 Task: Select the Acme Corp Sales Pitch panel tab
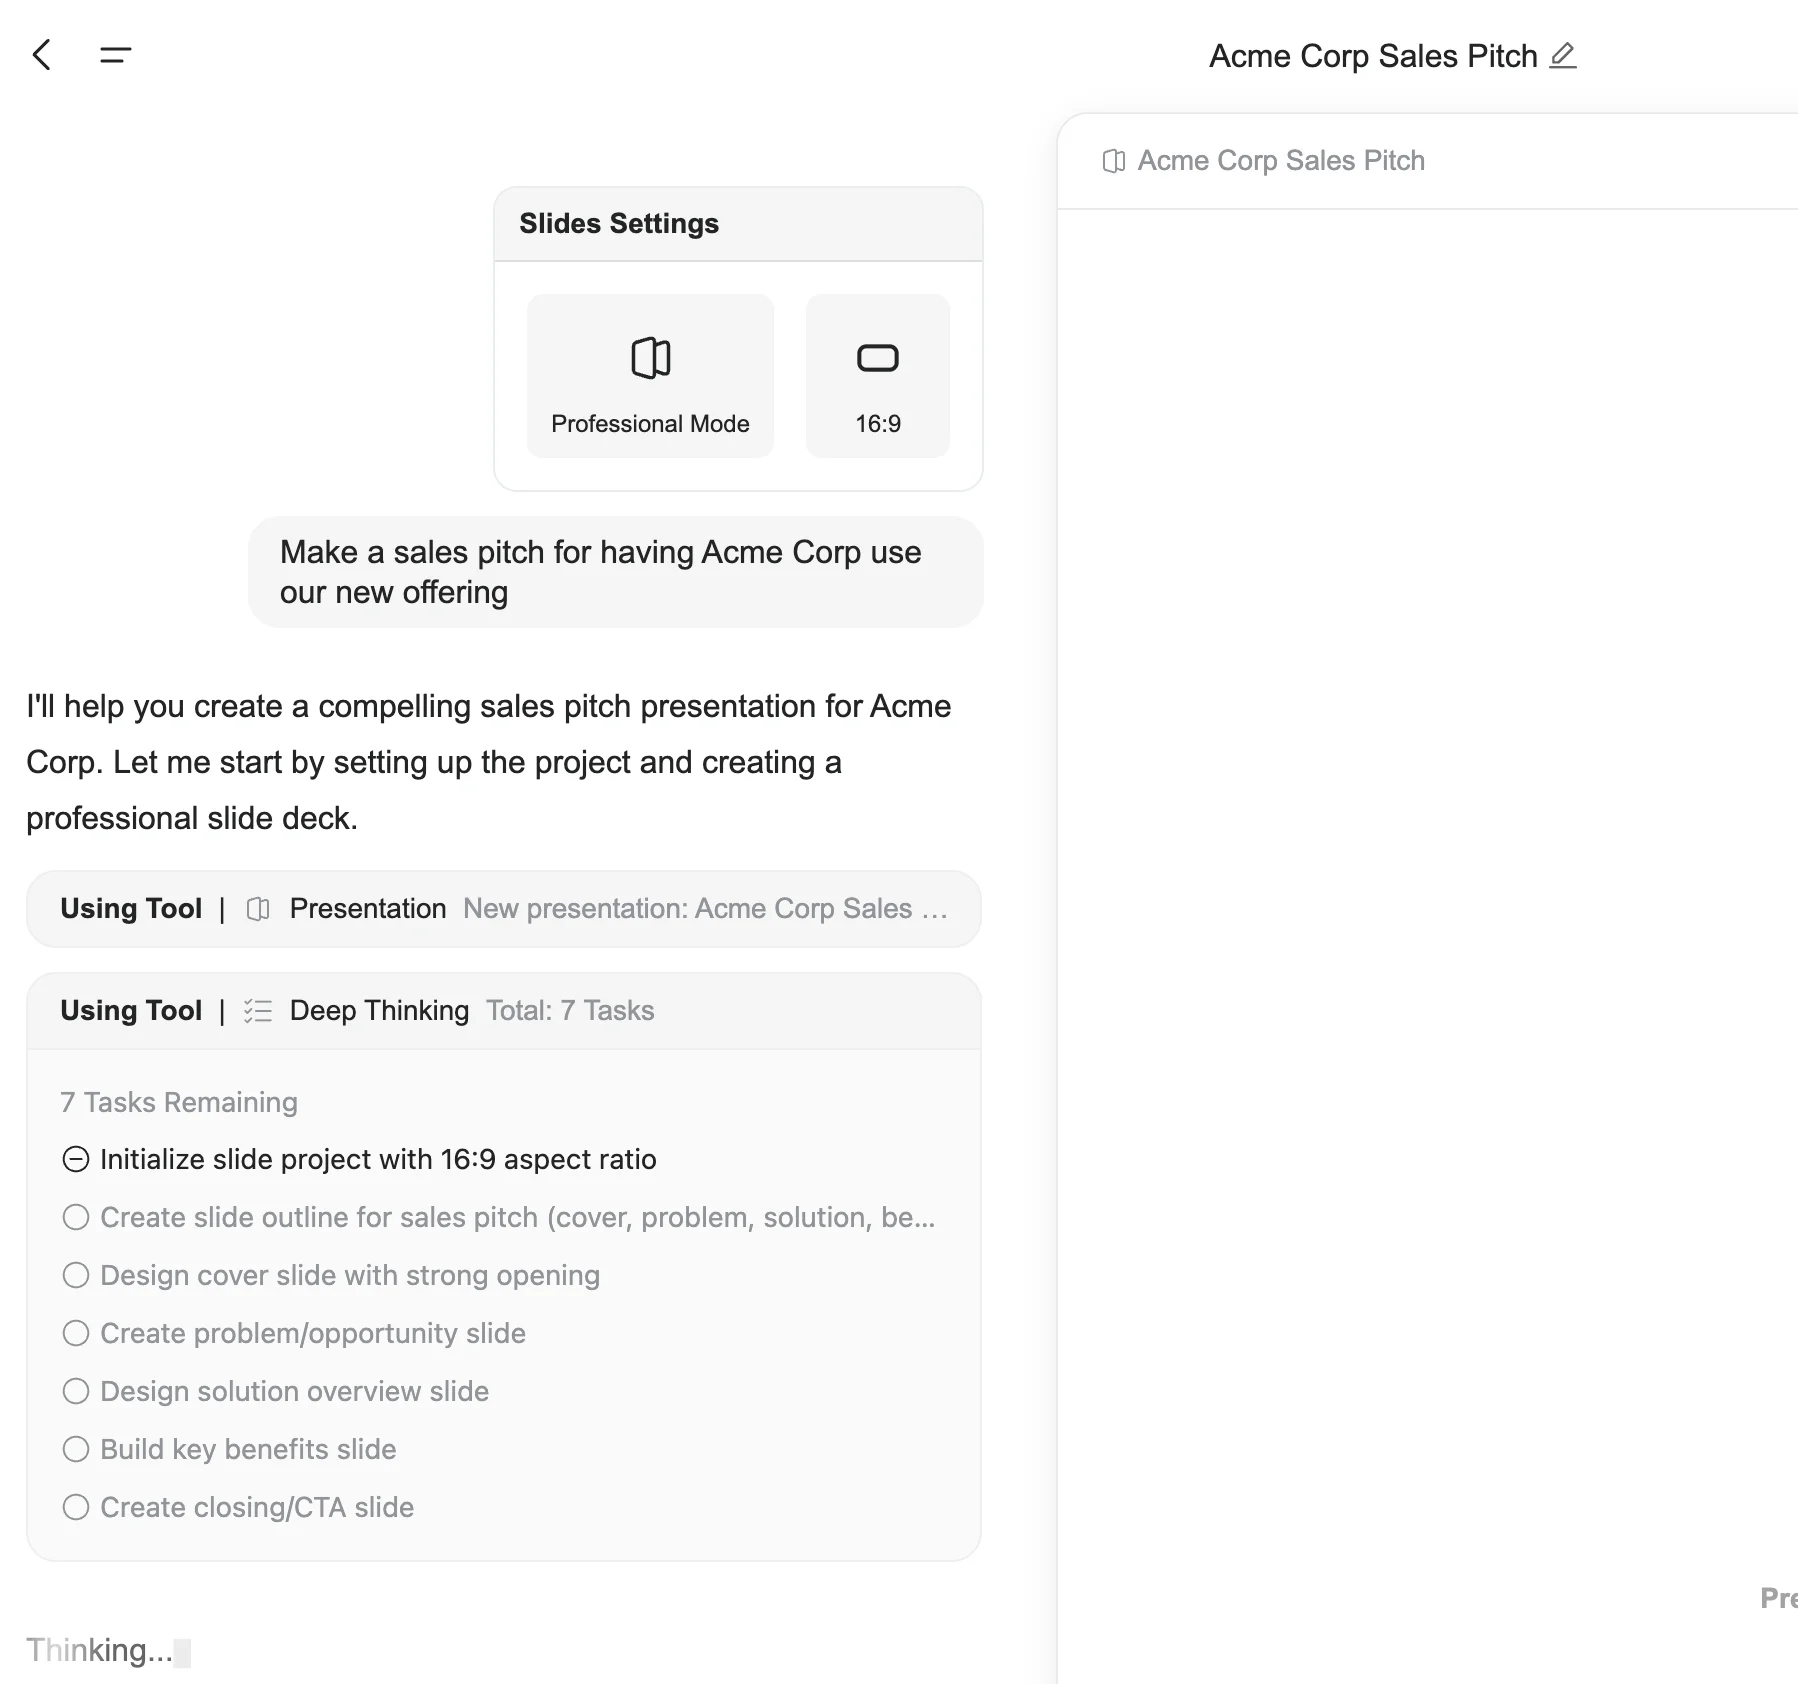(1280, 161)
